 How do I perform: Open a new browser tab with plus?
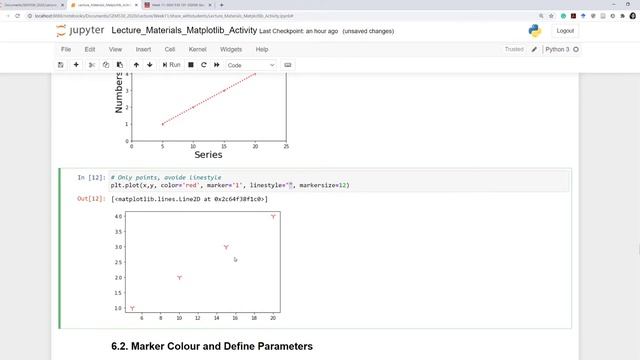coord(222,5)
